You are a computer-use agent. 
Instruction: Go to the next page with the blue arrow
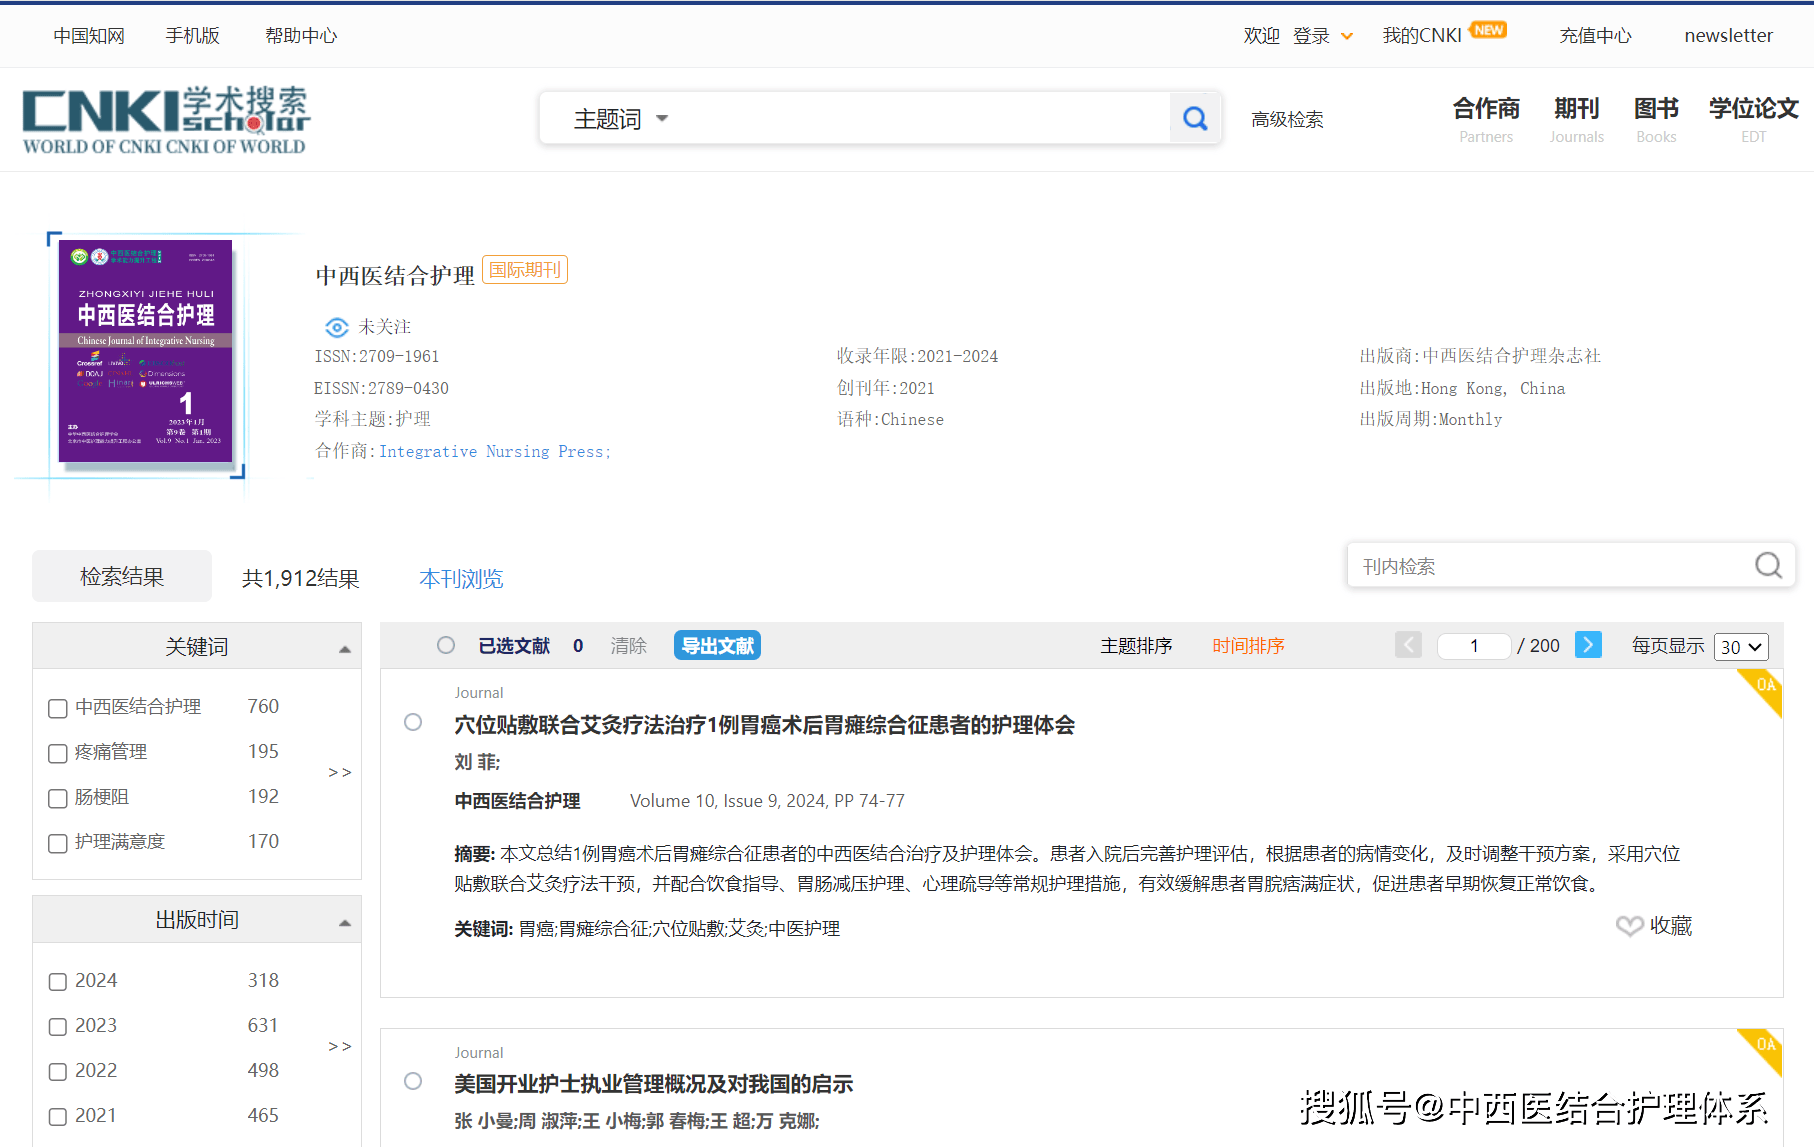(1588, 645)
